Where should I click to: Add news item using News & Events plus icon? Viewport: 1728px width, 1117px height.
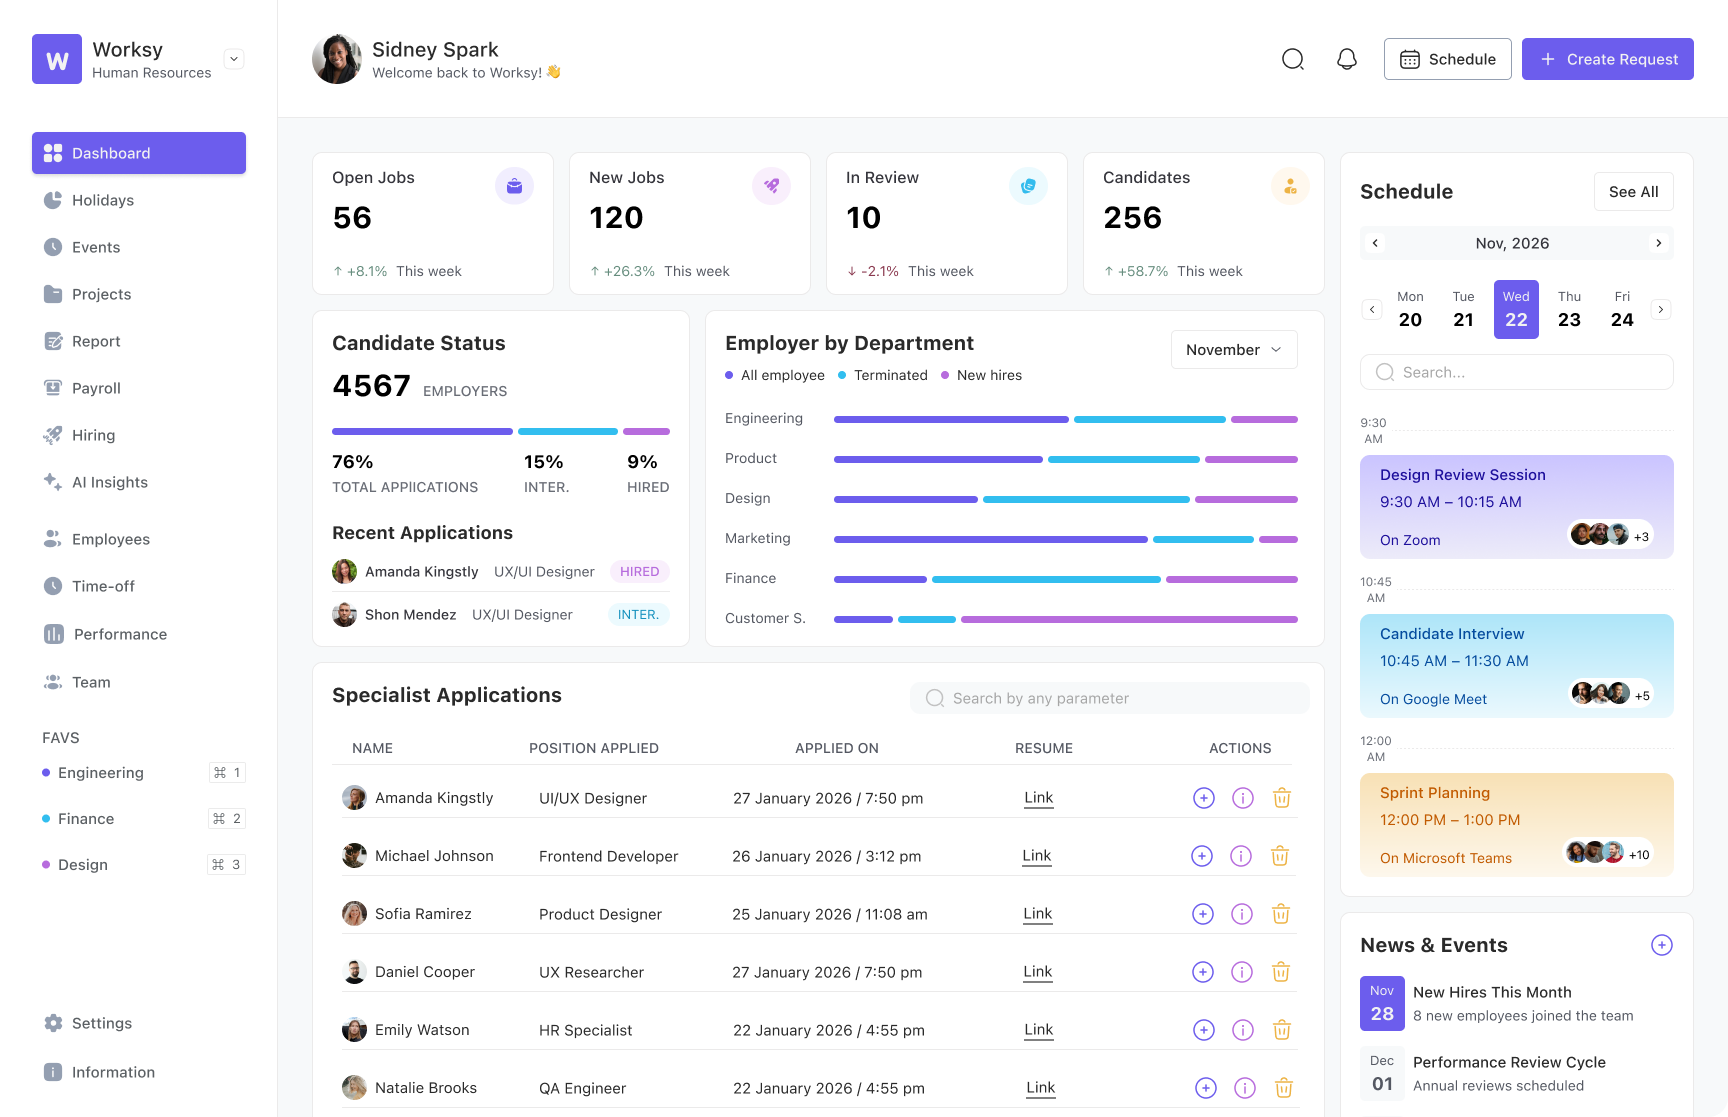click(1661, 945)
